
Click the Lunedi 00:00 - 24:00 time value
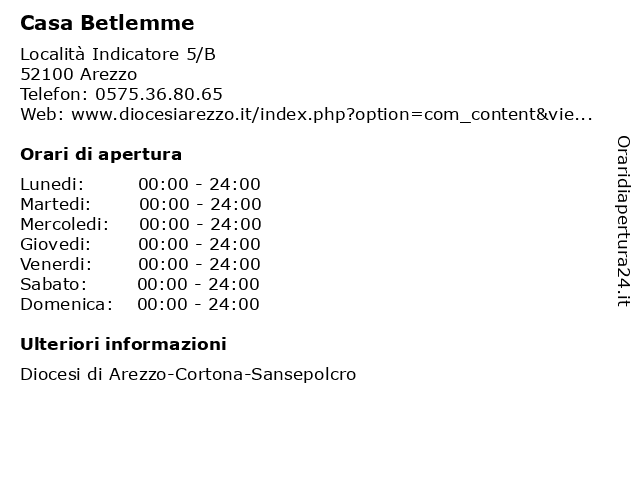[x=199, y=184]
